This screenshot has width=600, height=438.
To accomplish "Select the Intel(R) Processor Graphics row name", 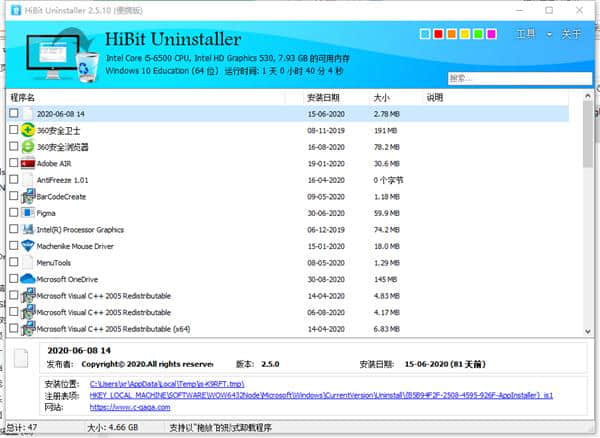I will 80,230.
